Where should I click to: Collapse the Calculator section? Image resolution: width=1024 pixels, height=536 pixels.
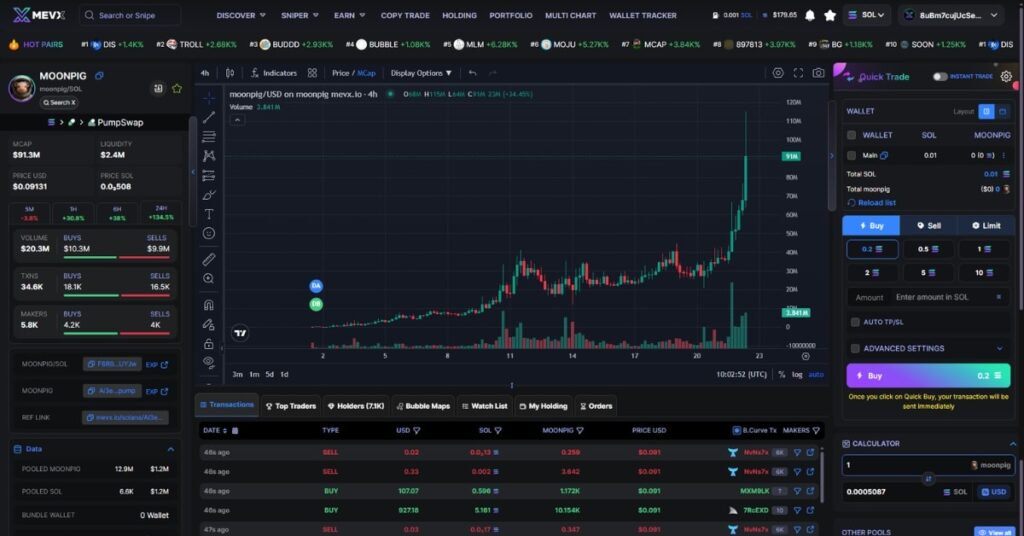[1013, 444]
